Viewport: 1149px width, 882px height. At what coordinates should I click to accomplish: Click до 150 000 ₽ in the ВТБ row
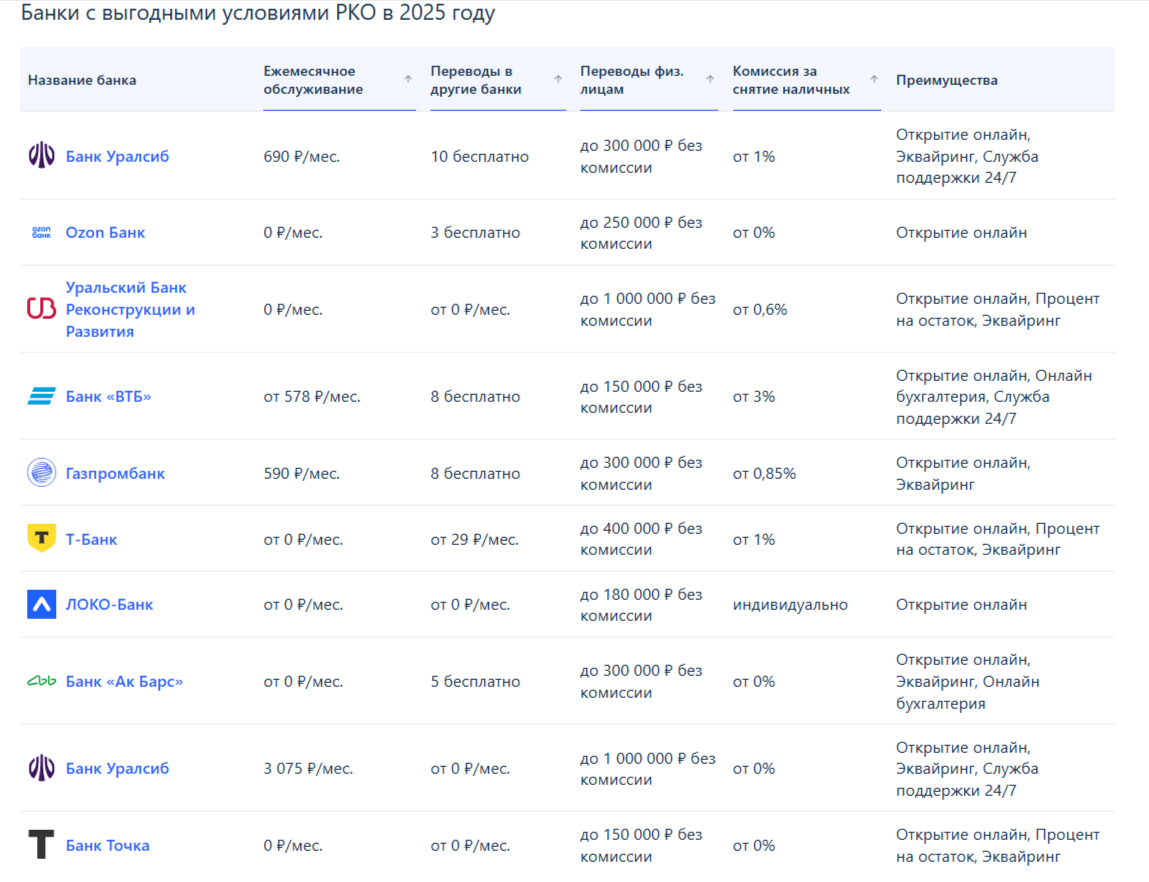pos(641,396)
